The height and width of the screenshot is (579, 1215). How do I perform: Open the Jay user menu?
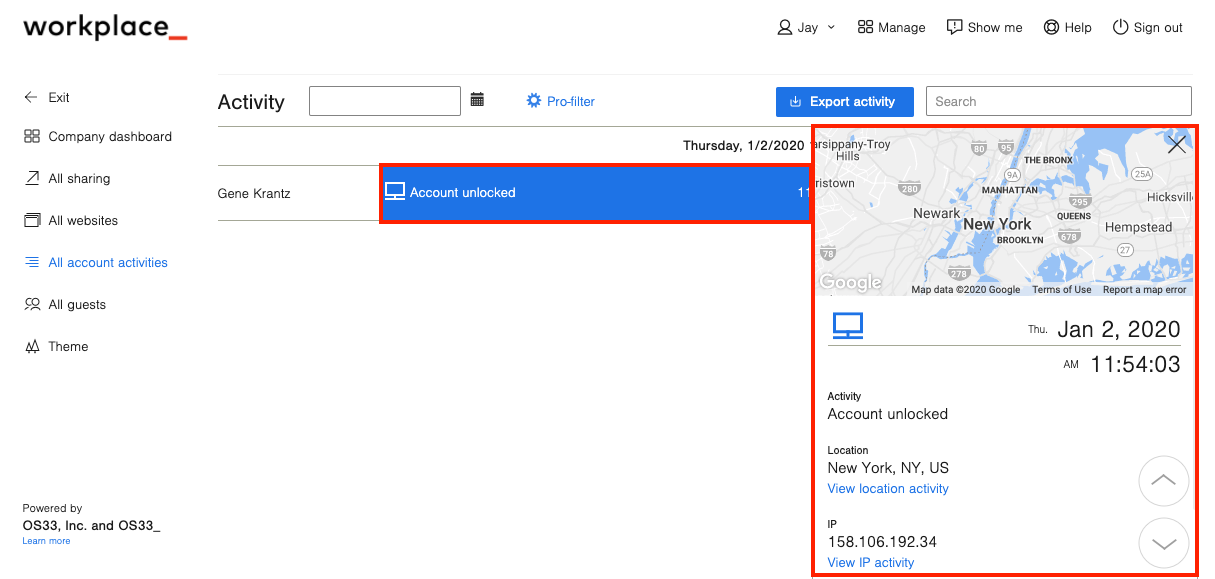coord(806,28)
